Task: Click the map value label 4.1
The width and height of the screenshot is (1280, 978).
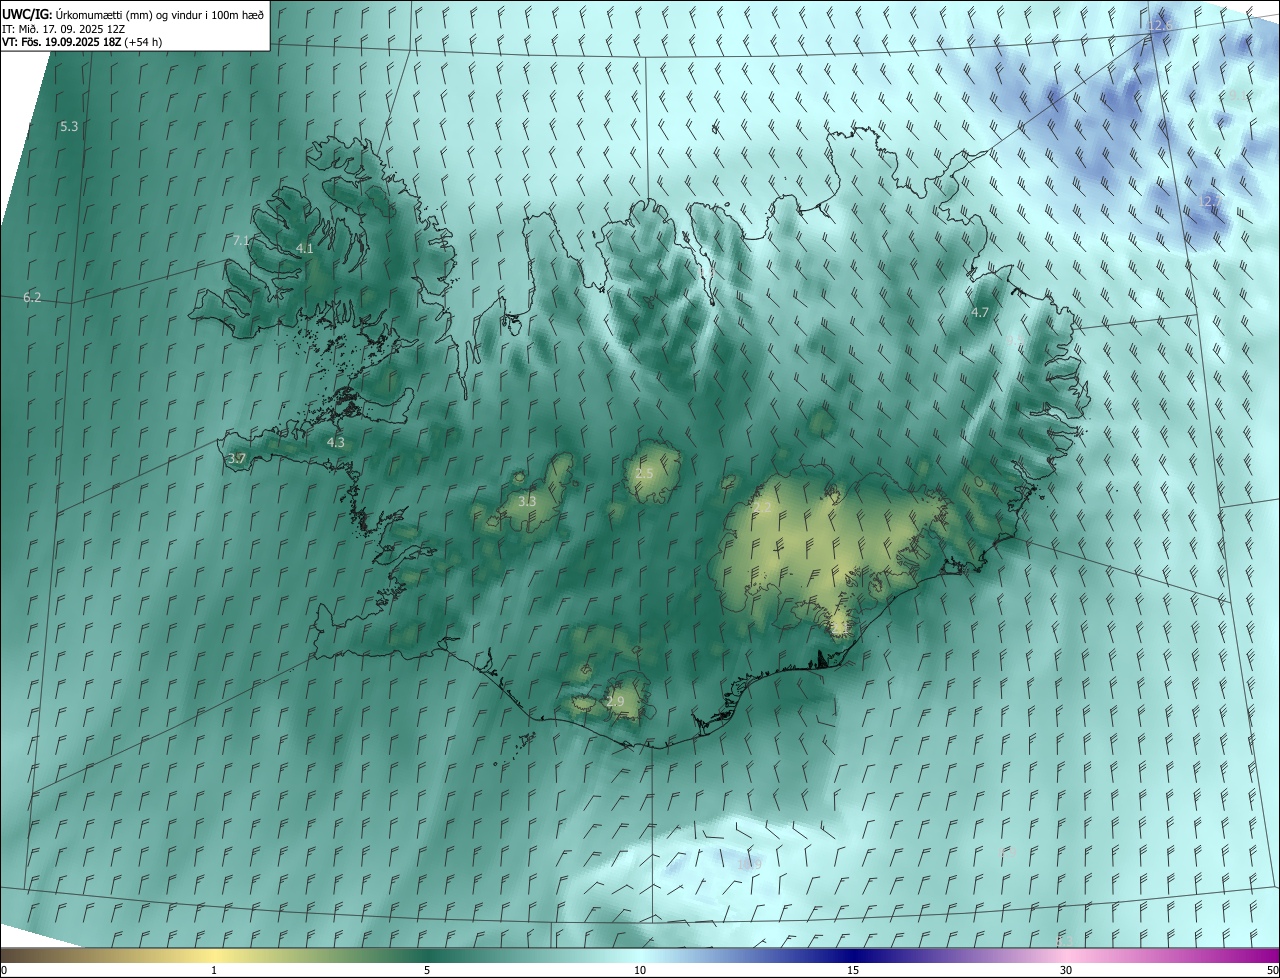Action: point(305,249)
